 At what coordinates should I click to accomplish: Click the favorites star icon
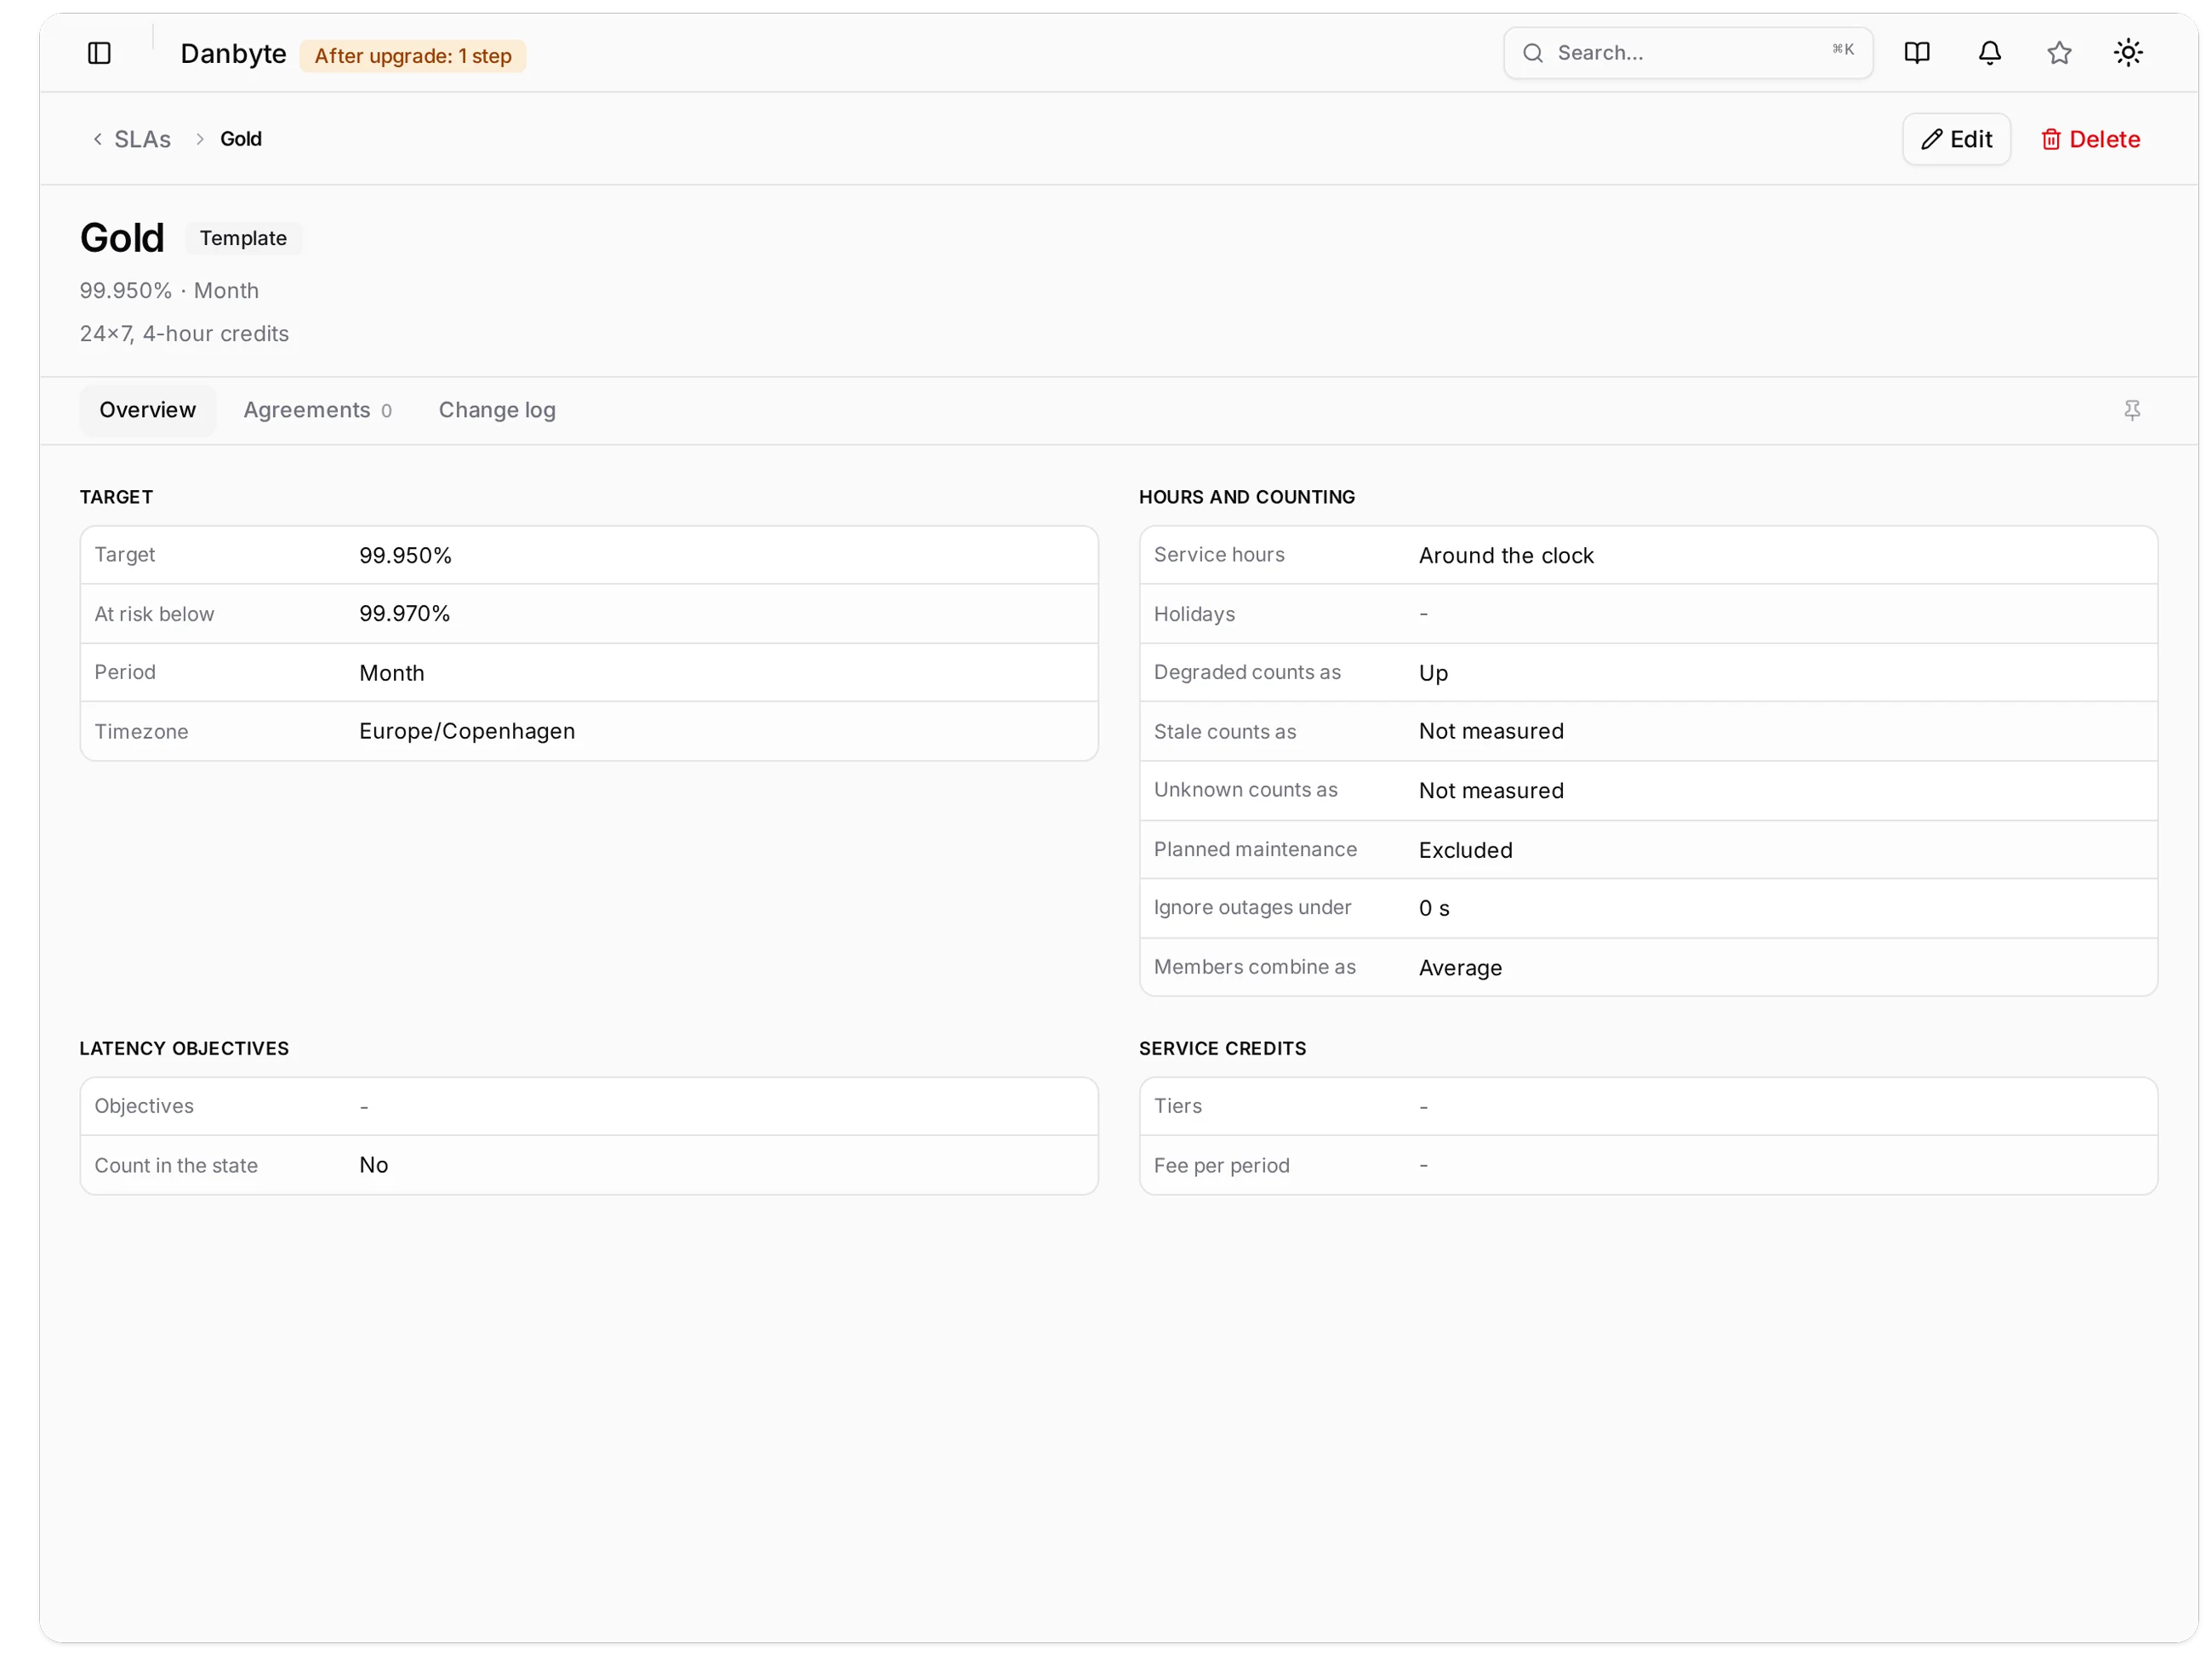tap(2058, 53)
